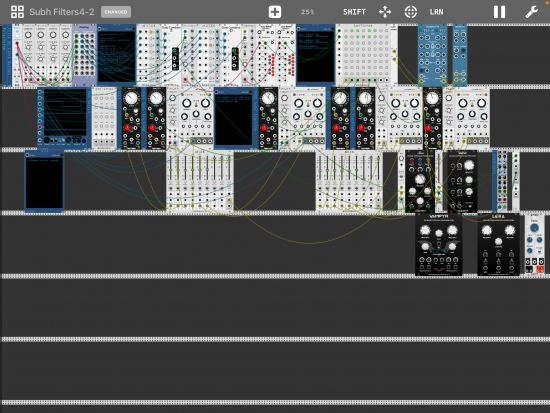Select the lavender jack matrix module
This screenshot has height=413, width=550.
84,55
